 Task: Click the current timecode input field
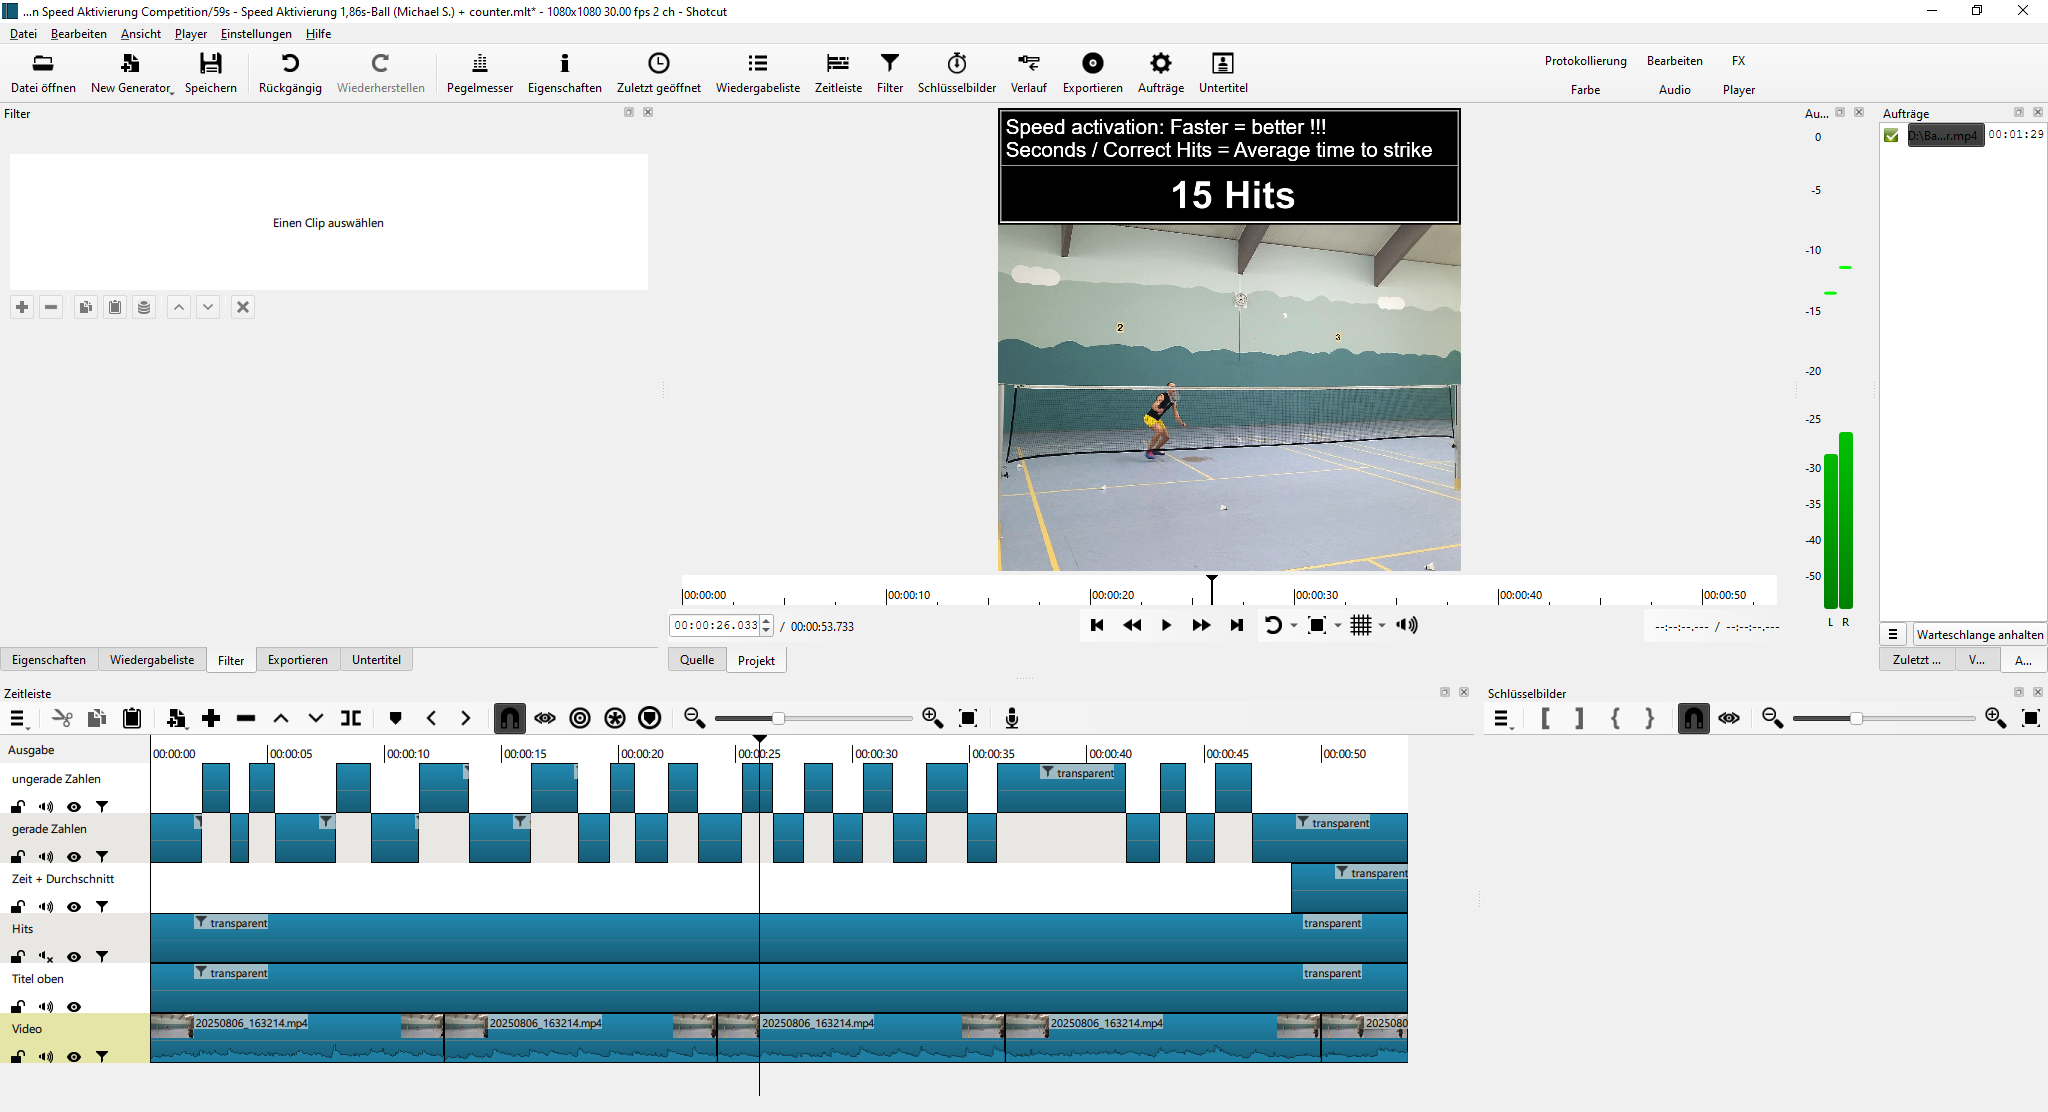click(714, 626)
